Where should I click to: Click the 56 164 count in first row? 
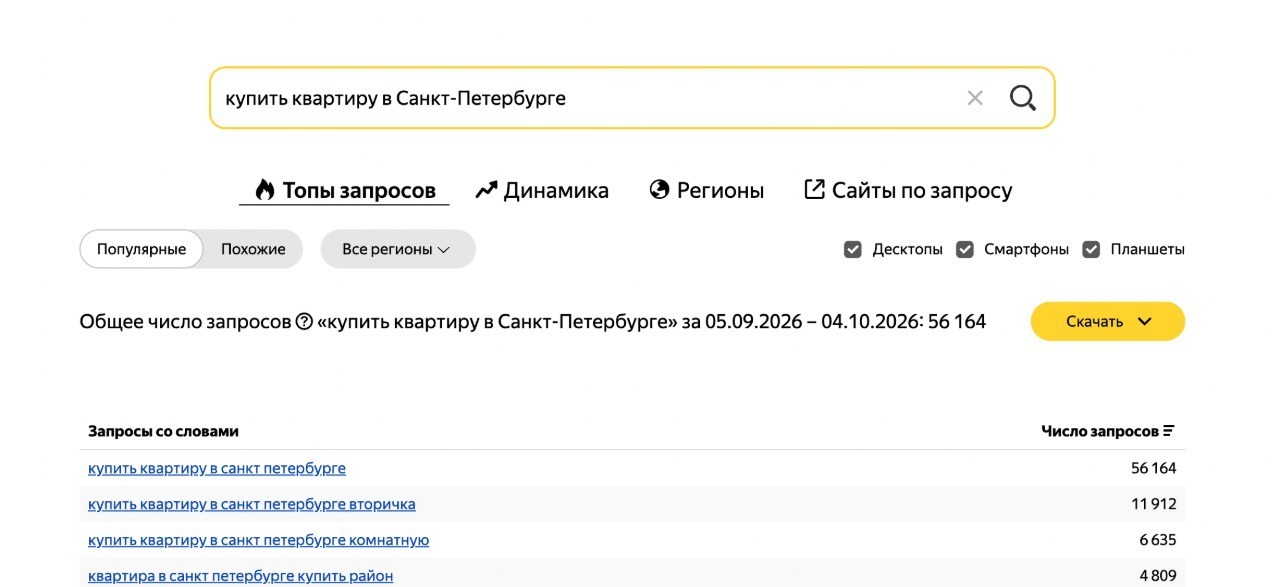1154,468
